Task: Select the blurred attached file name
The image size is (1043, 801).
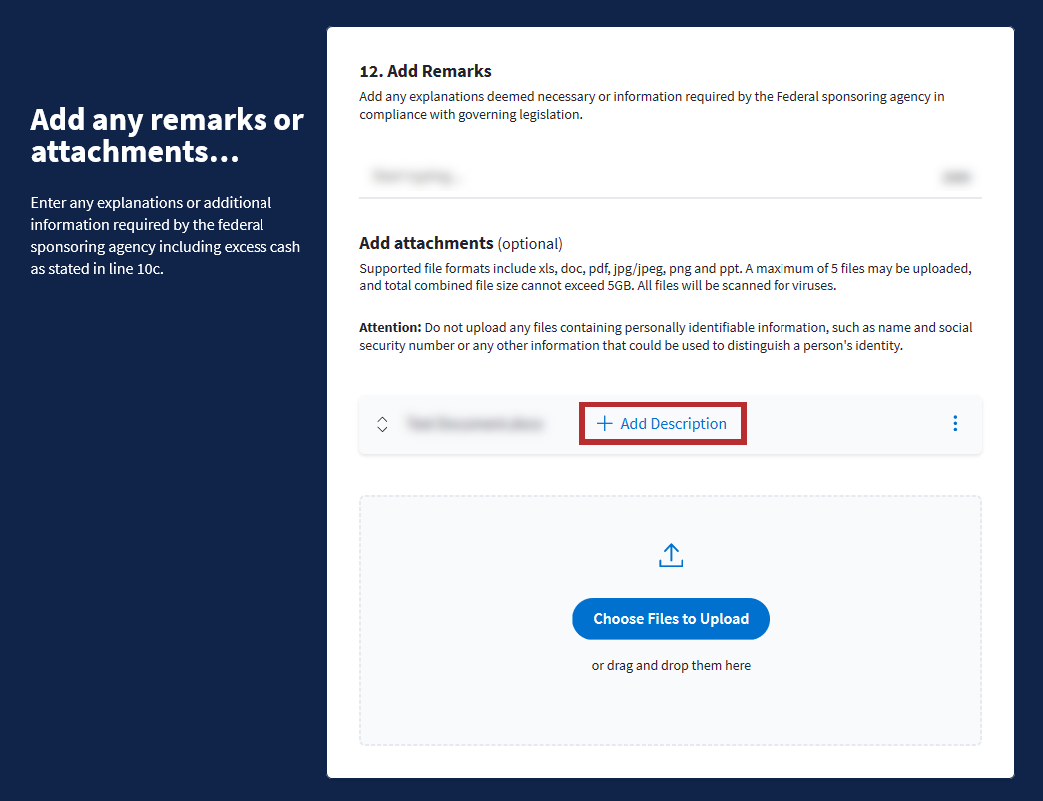Action: pyautogui.click(x=475, y=424)
